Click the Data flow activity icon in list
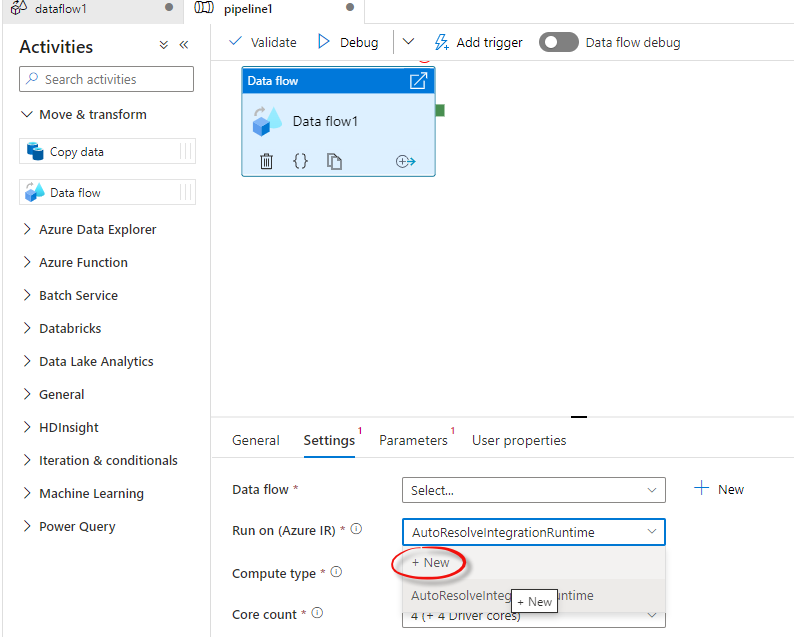 tap(34, 192)
